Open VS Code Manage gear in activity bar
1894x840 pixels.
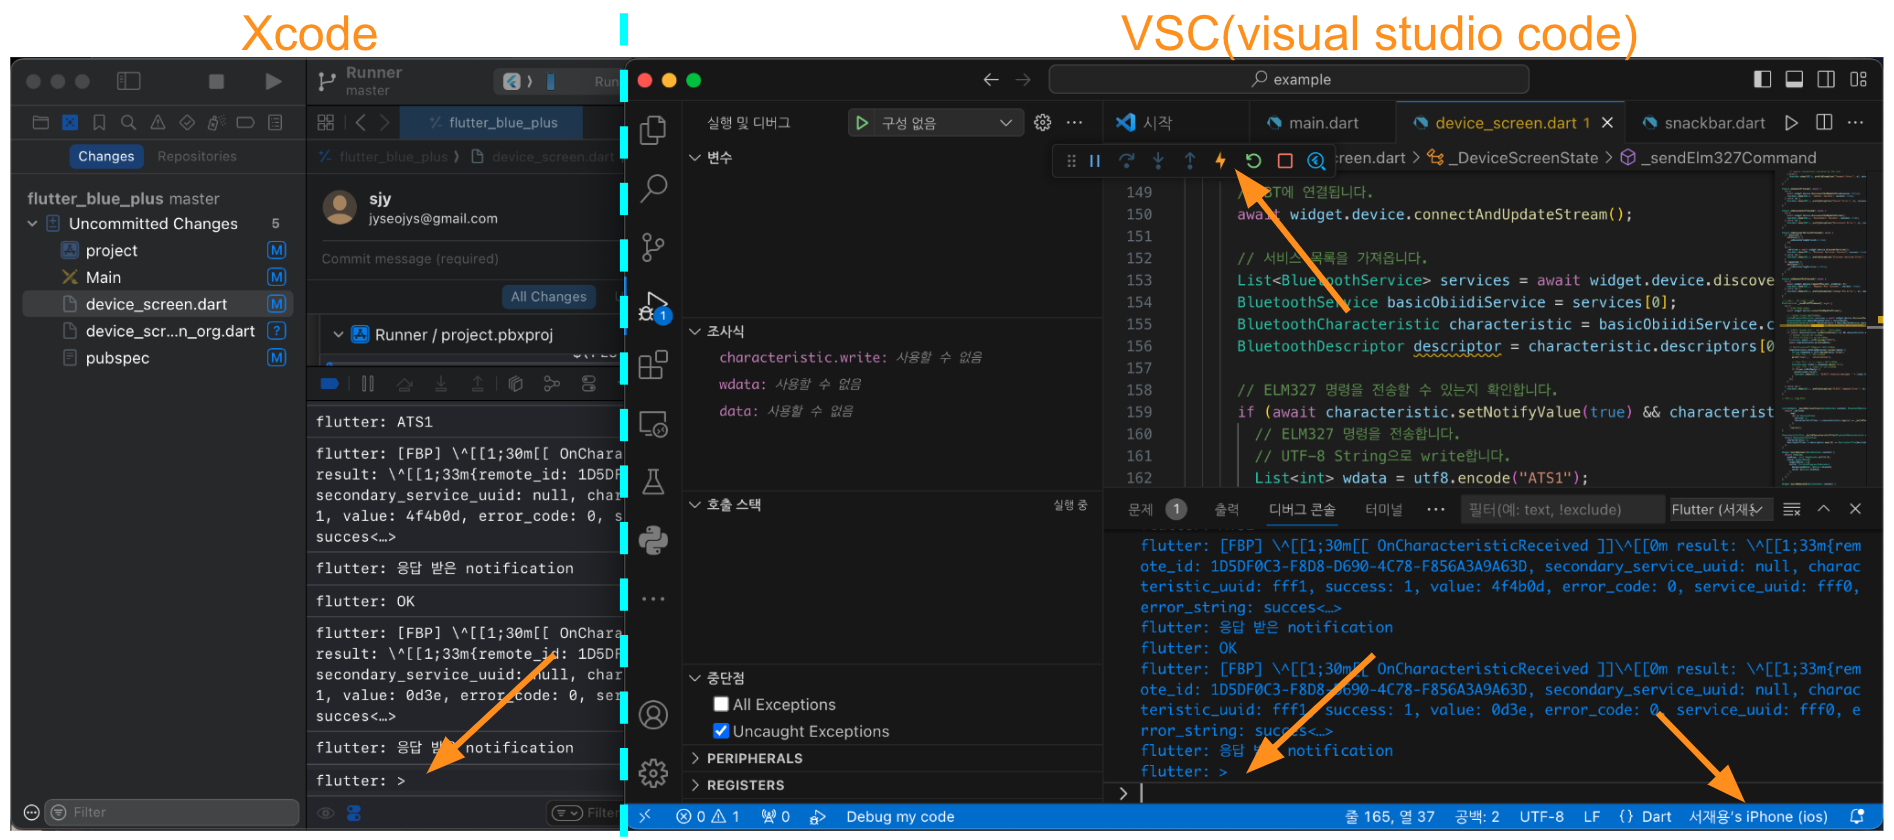coord(653,772)
